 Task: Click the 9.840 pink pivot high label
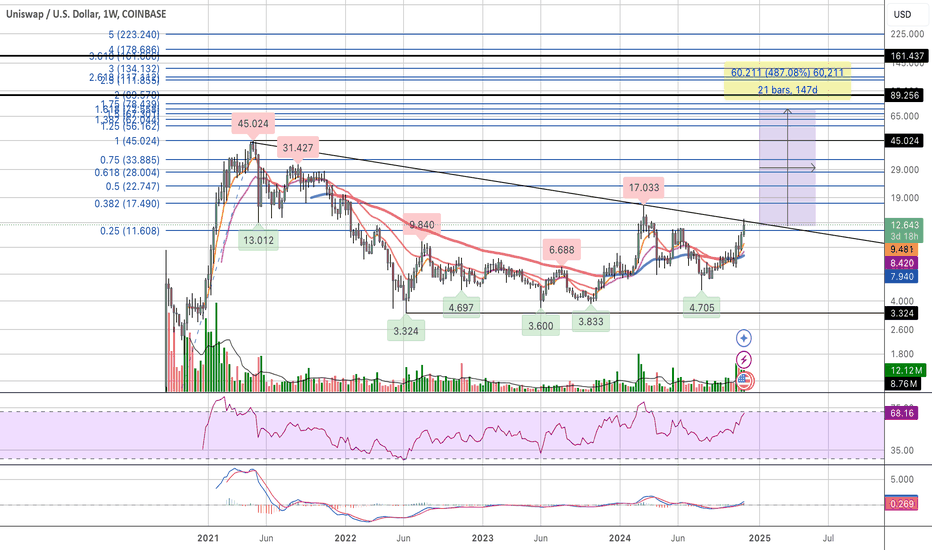[422, 225]
